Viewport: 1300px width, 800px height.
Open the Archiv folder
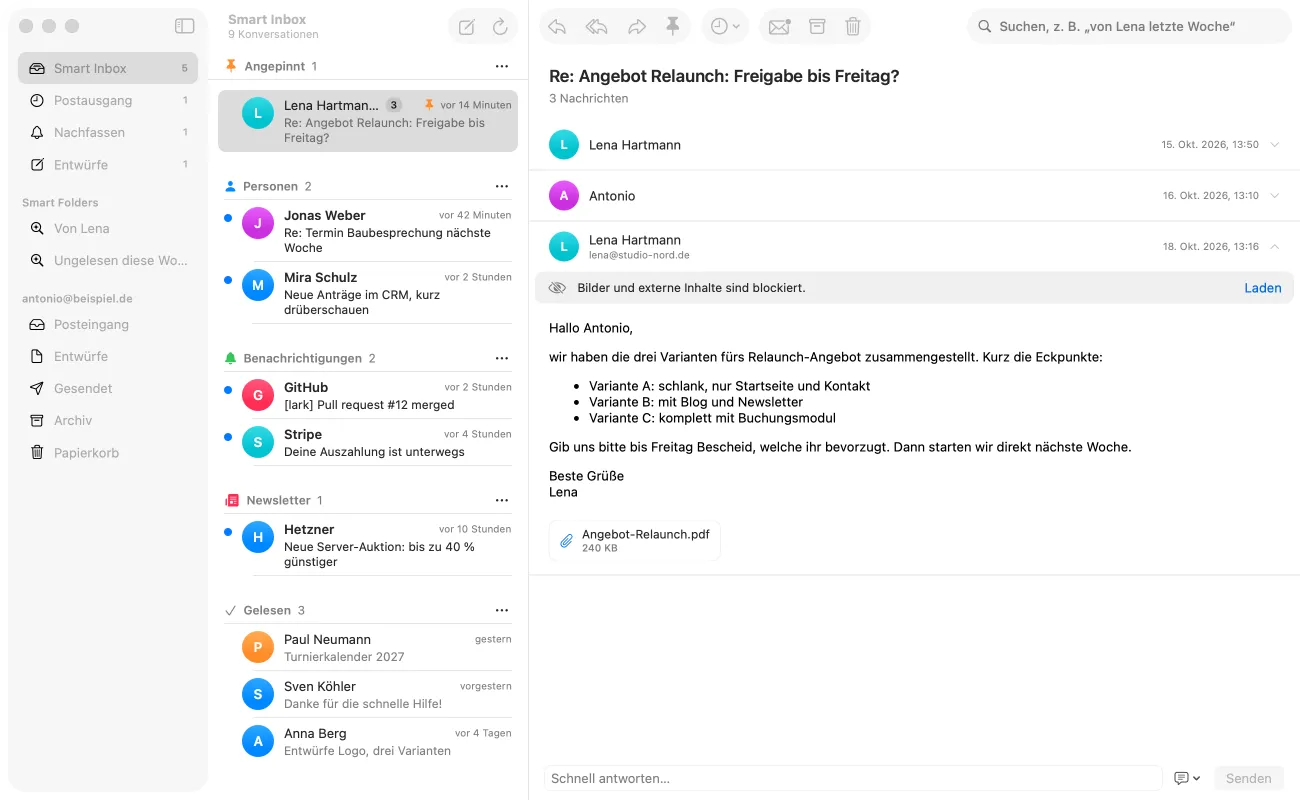click(x=108, y=420)
